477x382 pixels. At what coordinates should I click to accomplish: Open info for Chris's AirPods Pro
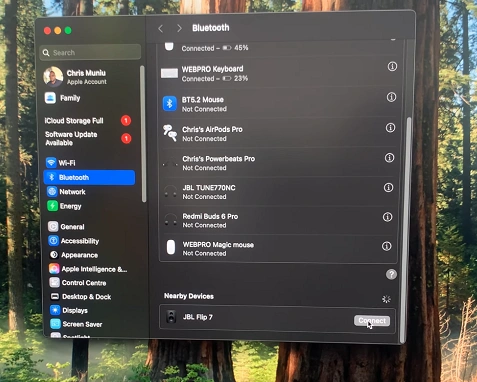390,128
